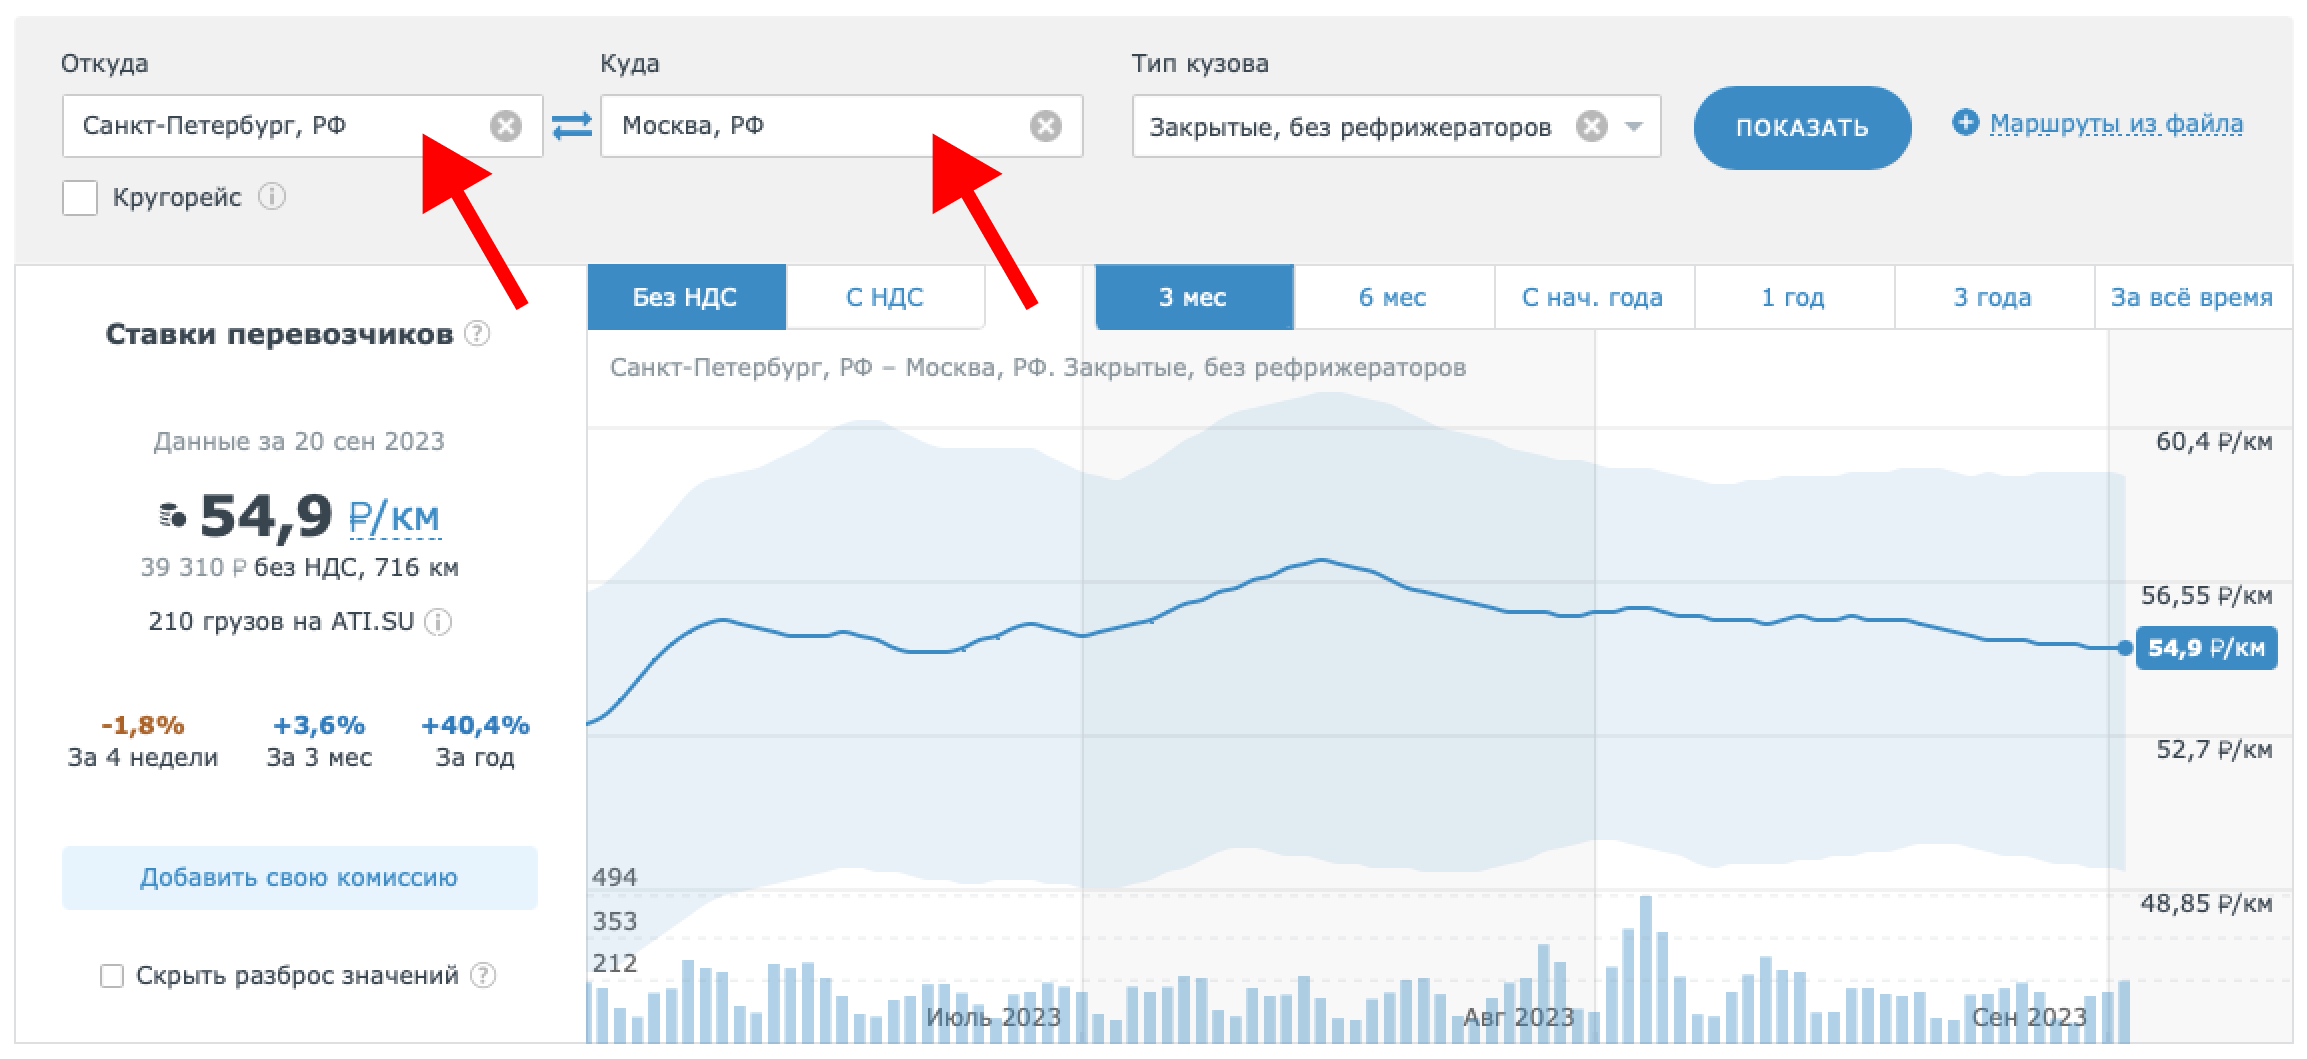
Task: Check Скрыть разброс значений checkbox
Action: pos(112,976)
